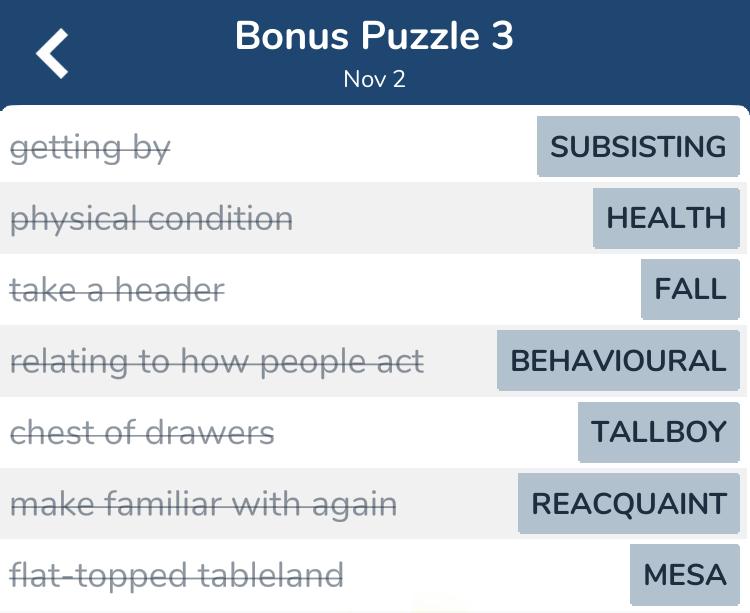This screenshot has width=750, height=613.
Task: Select the REACQUAINT answer tile
Action: [x=629, y=504]
